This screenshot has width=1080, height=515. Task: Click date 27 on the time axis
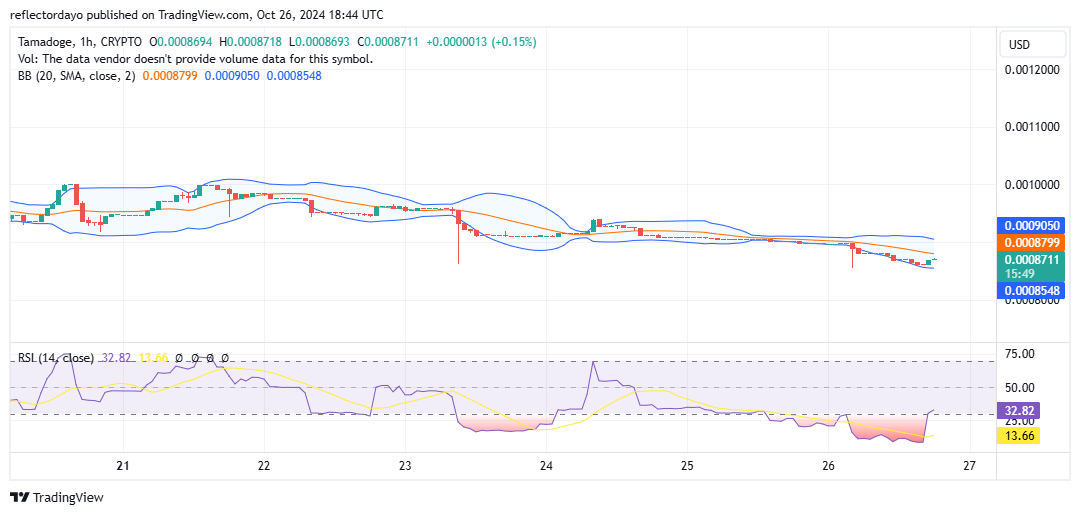pos(970,466)
